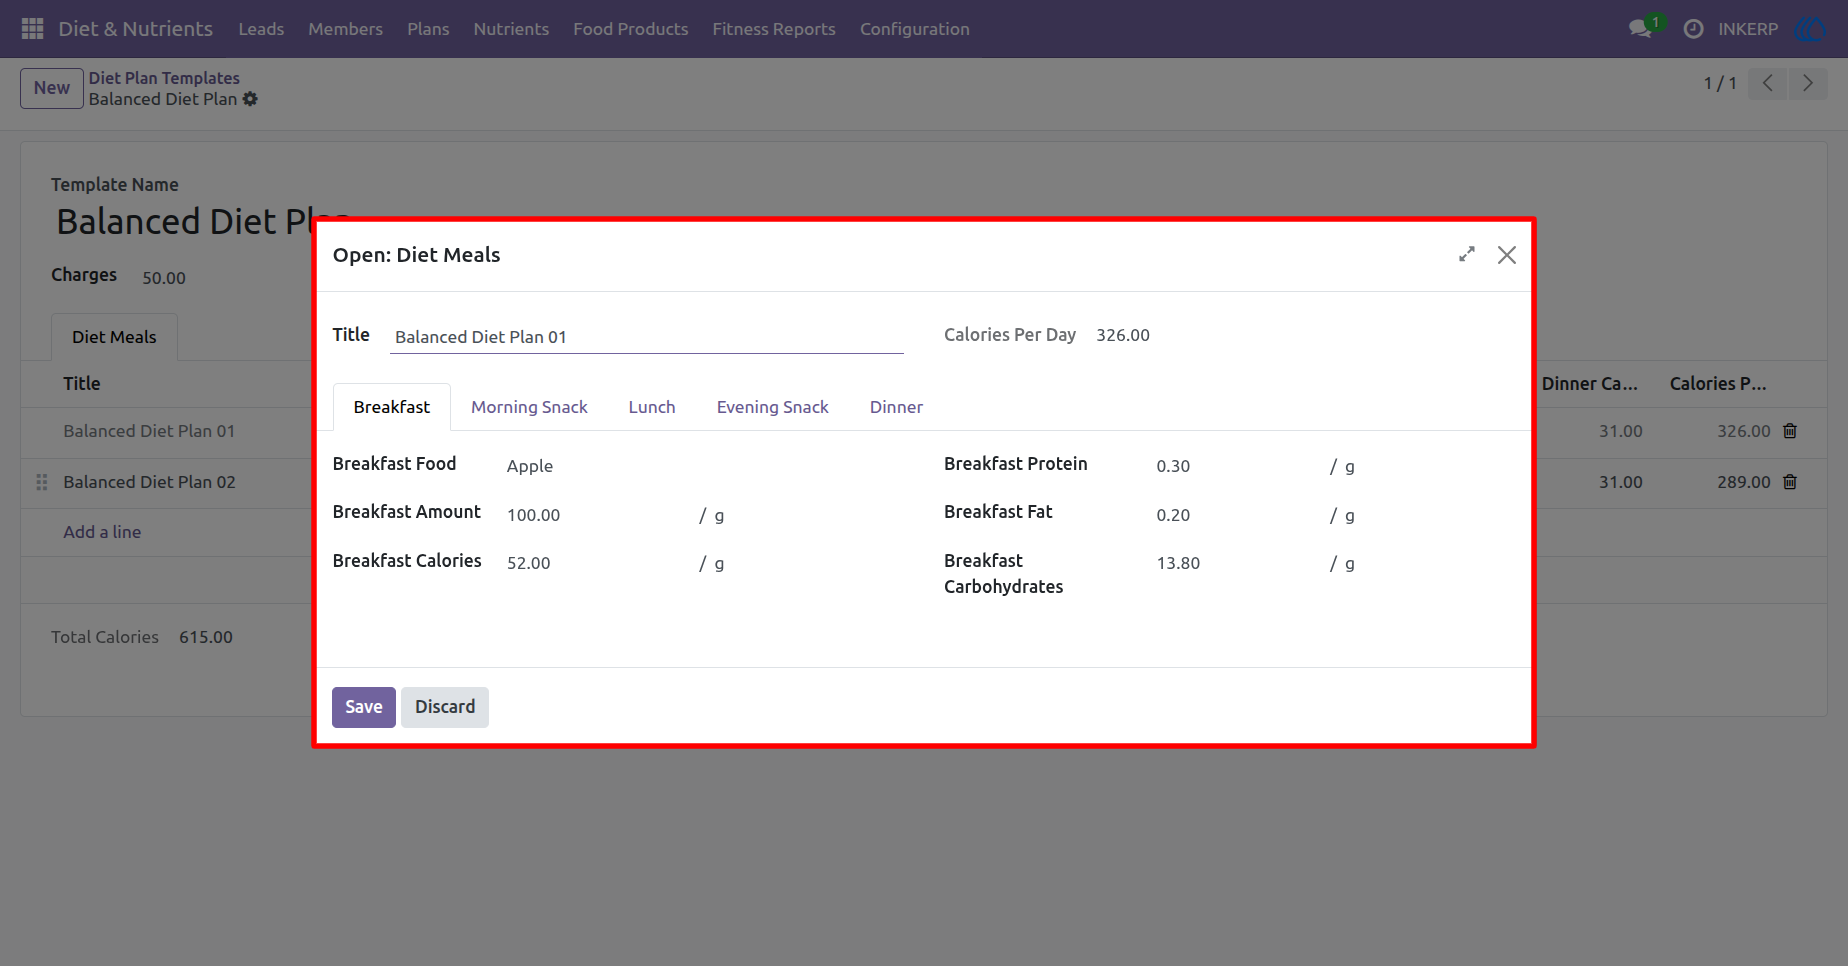This screenshot has width=1848, height=966.
Task: Delete the Balanced Diet Plan 02 row
Action: [1790, 482]
